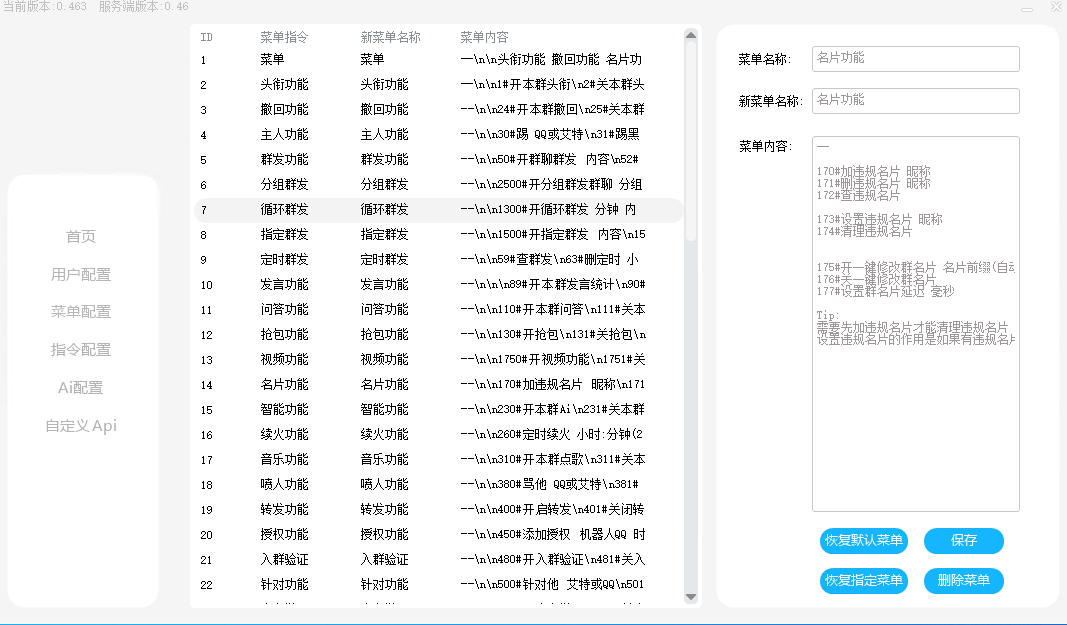This screenshot has width=1067, height=625.
Task: Open 用户配置 in the sidebar
Action: click(x=81, y=274)
